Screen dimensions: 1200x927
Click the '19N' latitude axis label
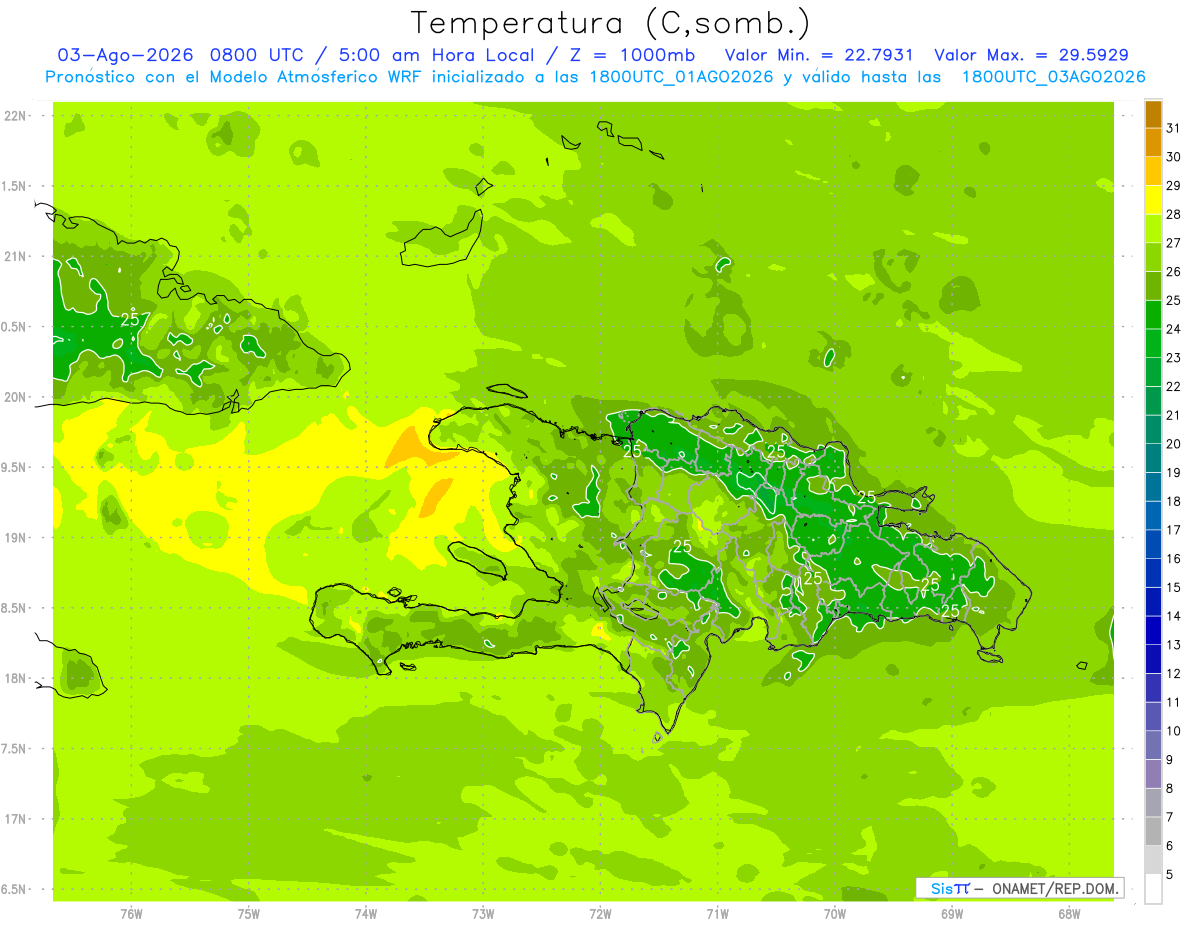[x=15, y=538]
